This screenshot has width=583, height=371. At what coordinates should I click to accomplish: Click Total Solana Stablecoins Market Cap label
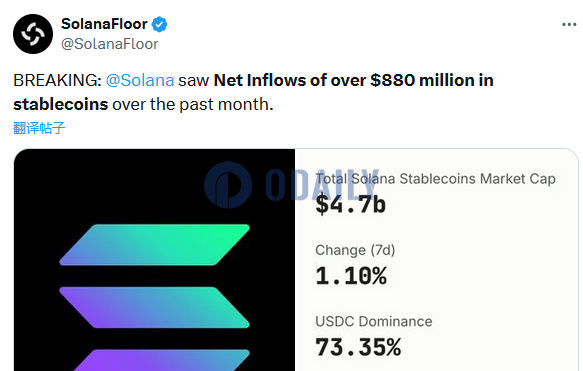435,179
